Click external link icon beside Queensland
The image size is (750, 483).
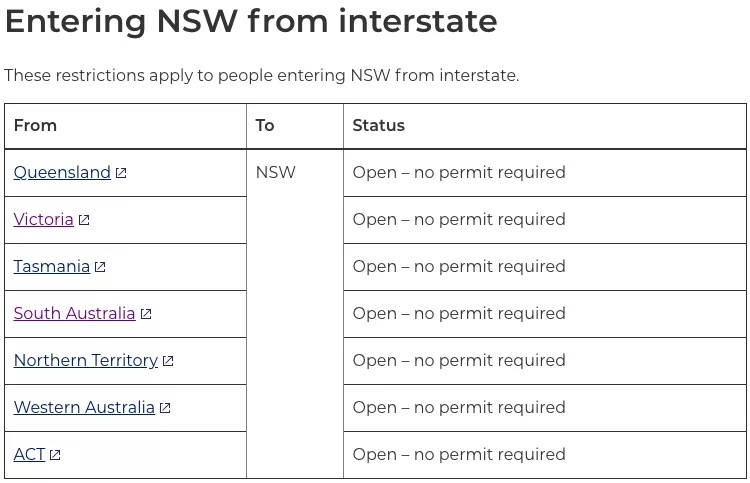121,173
